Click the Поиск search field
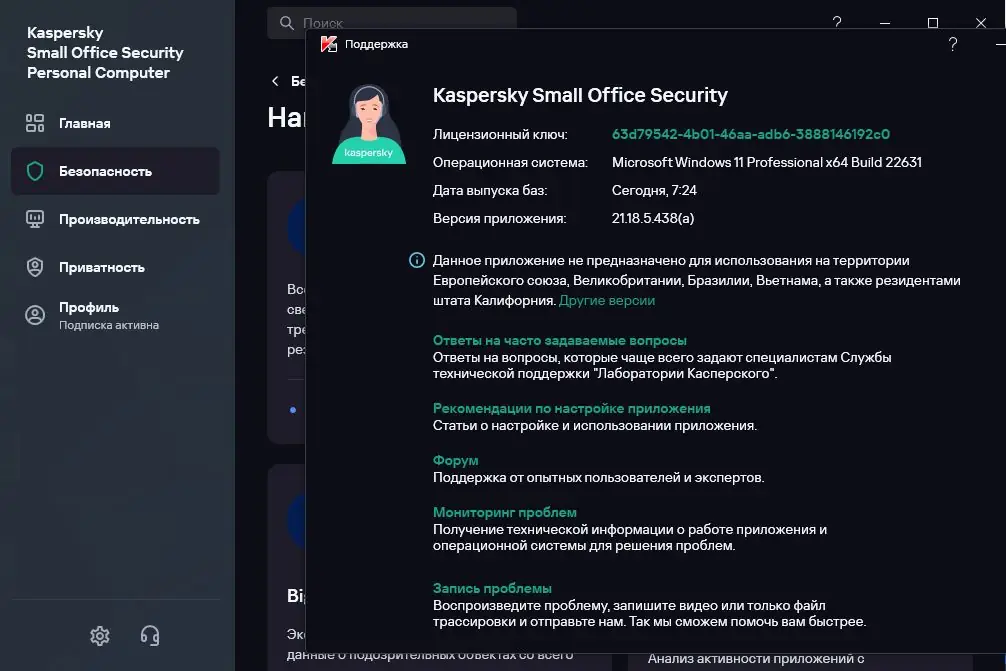The image size is (1006, 671). click(400, 22)
